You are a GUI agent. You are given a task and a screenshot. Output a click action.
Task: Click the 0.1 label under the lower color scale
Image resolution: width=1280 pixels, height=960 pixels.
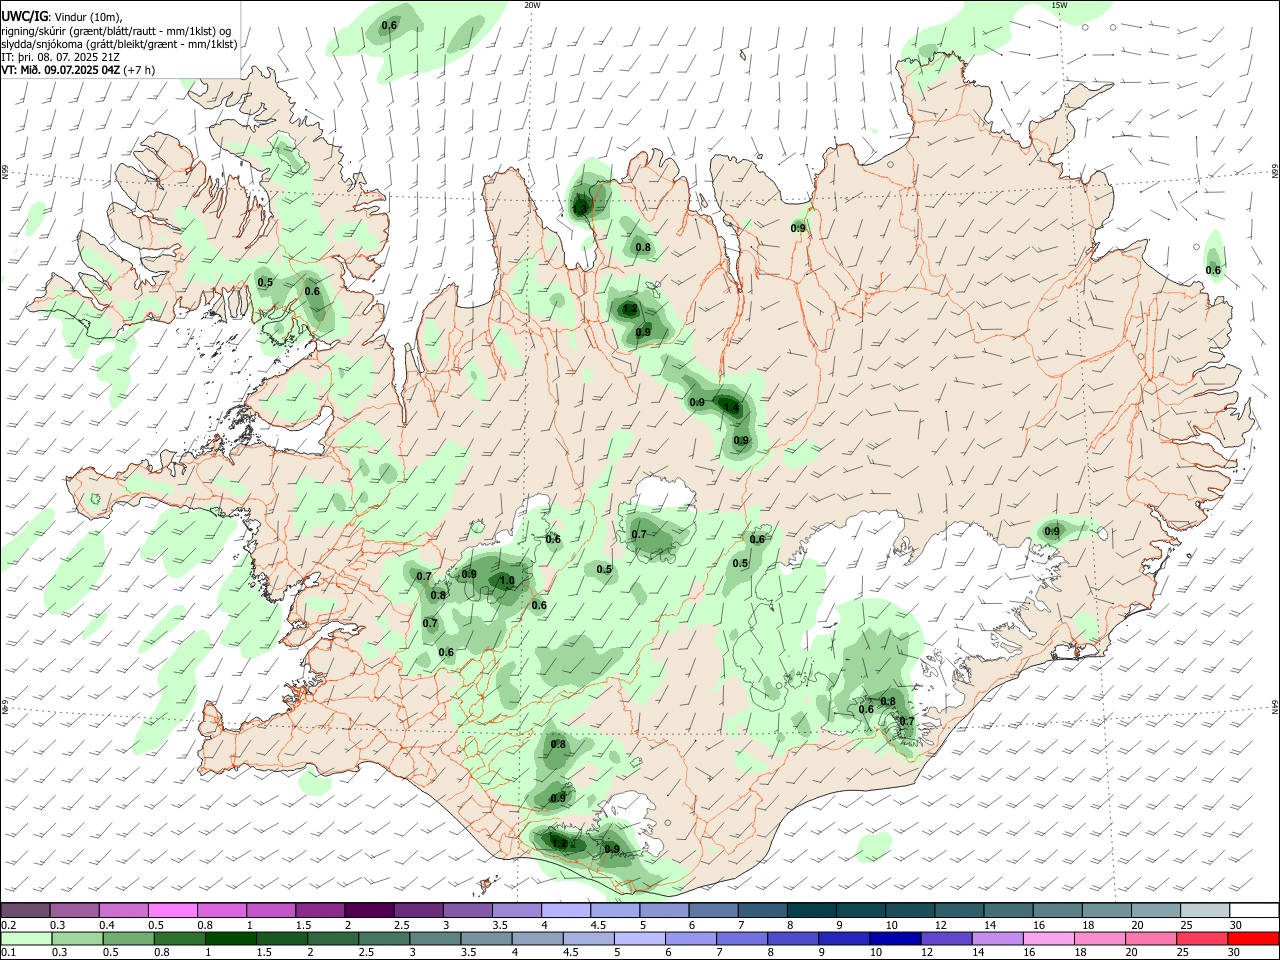point(8,953)
